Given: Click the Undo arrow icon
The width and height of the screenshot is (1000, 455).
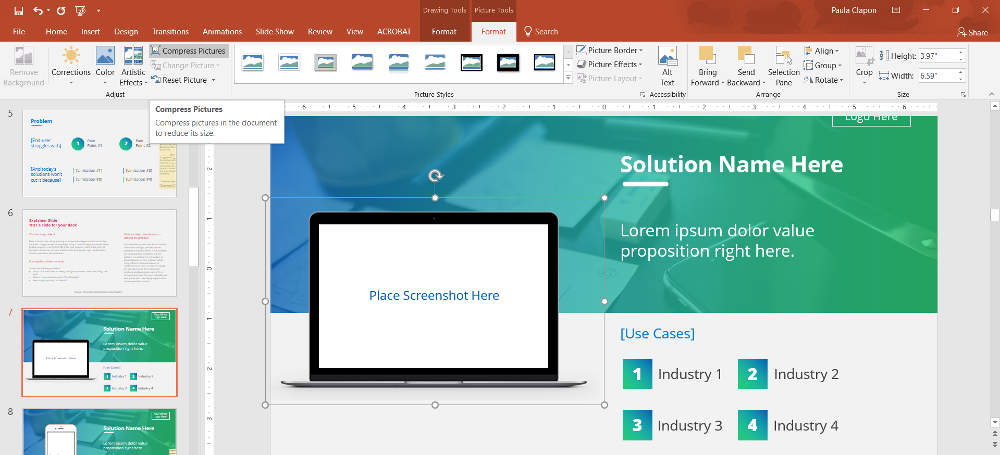Looking at the screenshot, I should (x=38, y=11).
